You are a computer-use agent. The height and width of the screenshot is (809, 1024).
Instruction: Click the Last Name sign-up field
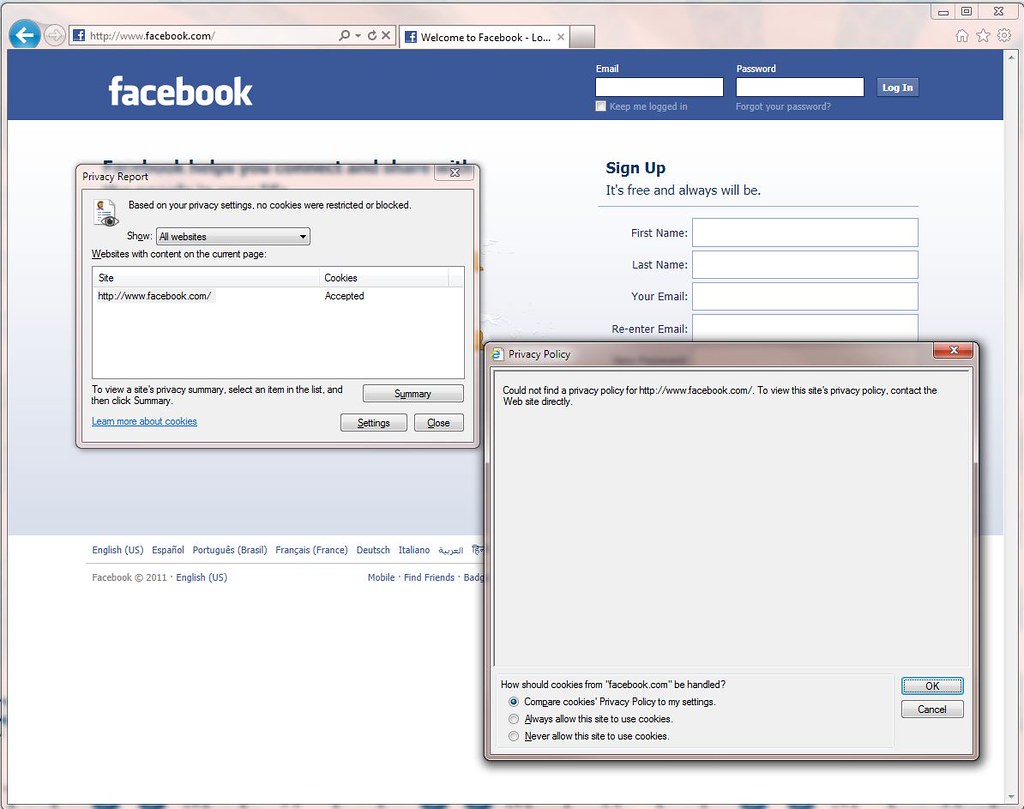tap(805, 264)
